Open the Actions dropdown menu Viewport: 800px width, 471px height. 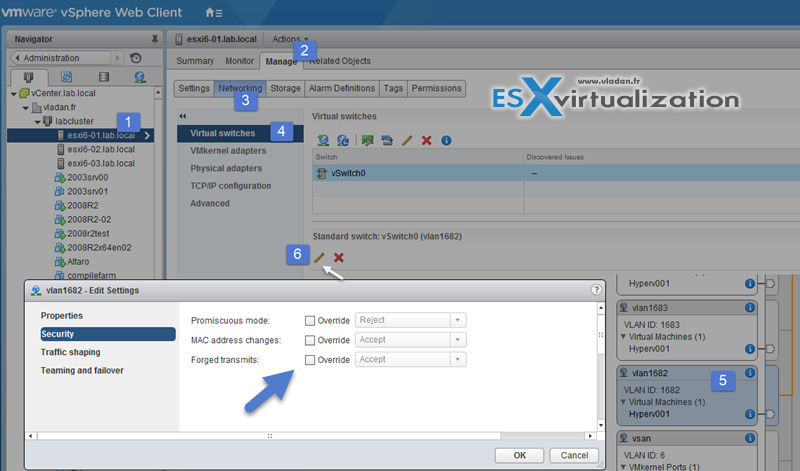pos(290,39)
